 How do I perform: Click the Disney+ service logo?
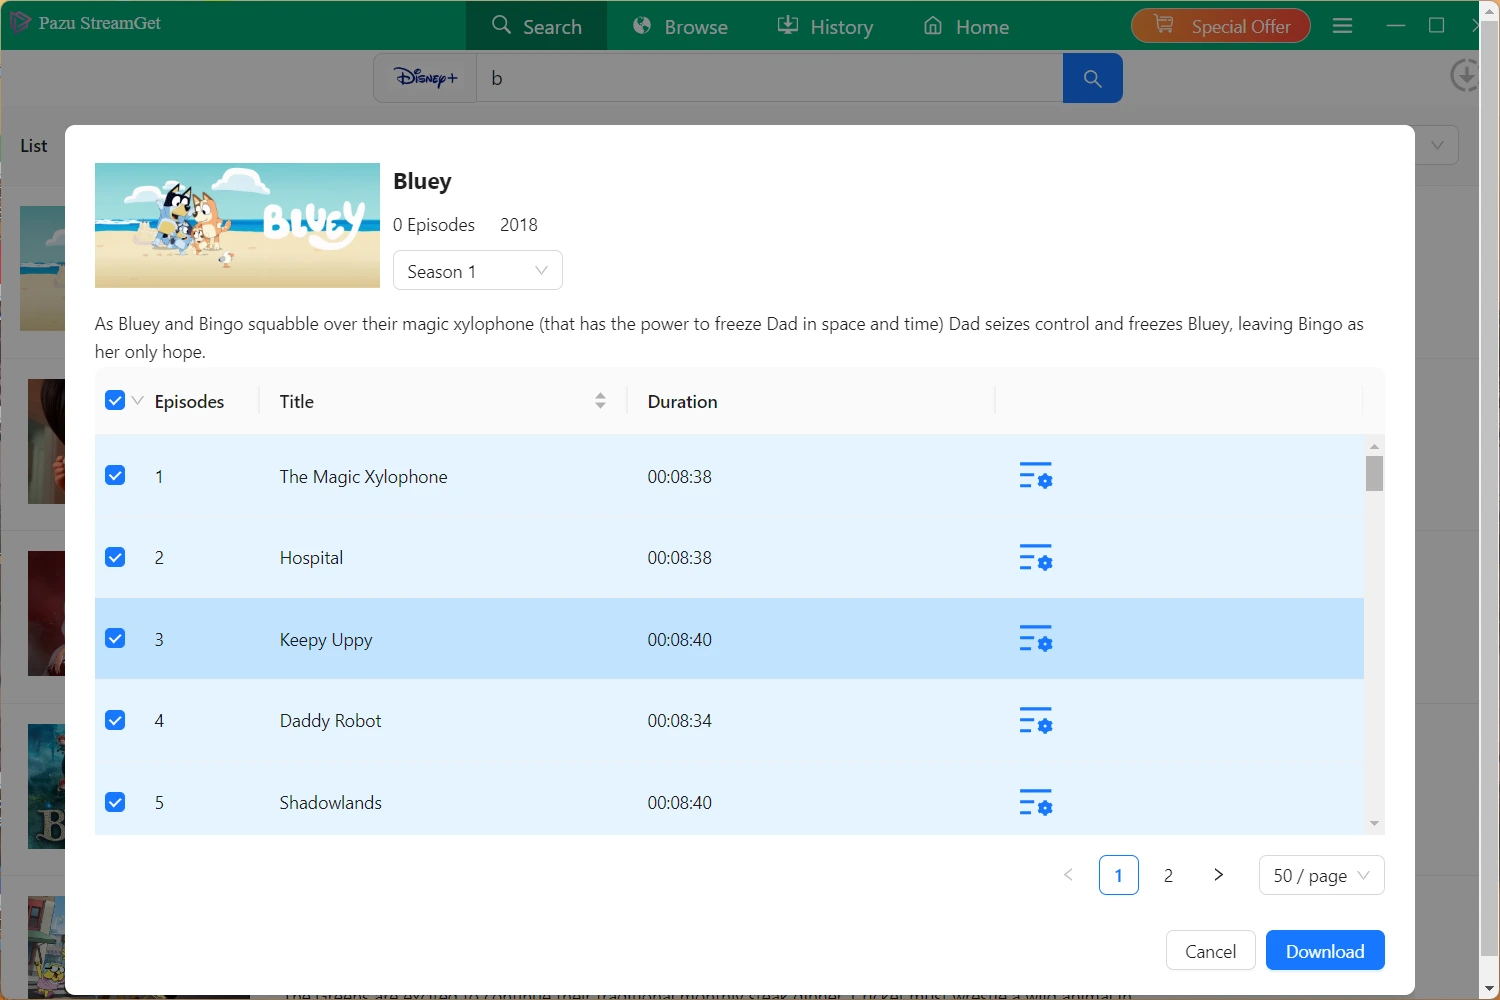(x=425, y=78)
